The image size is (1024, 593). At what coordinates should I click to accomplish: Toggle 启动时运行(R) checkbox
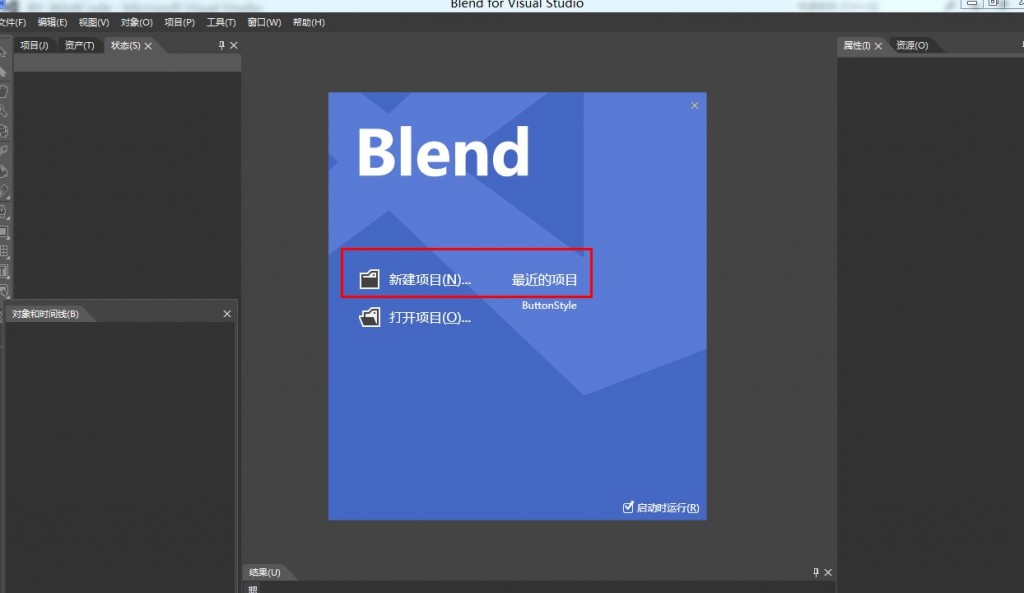point(628,507)
